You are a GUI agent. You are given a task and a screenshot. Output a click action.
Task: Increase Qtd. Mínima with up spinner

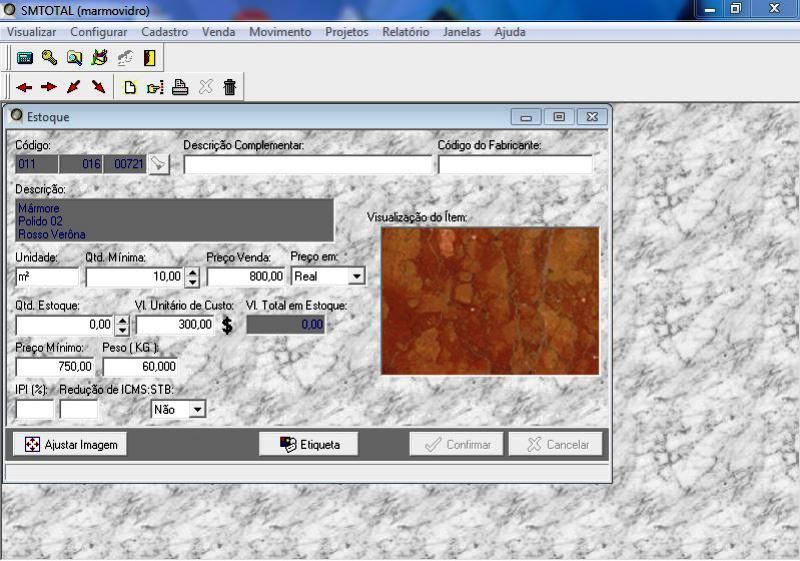tap(192, 272)
